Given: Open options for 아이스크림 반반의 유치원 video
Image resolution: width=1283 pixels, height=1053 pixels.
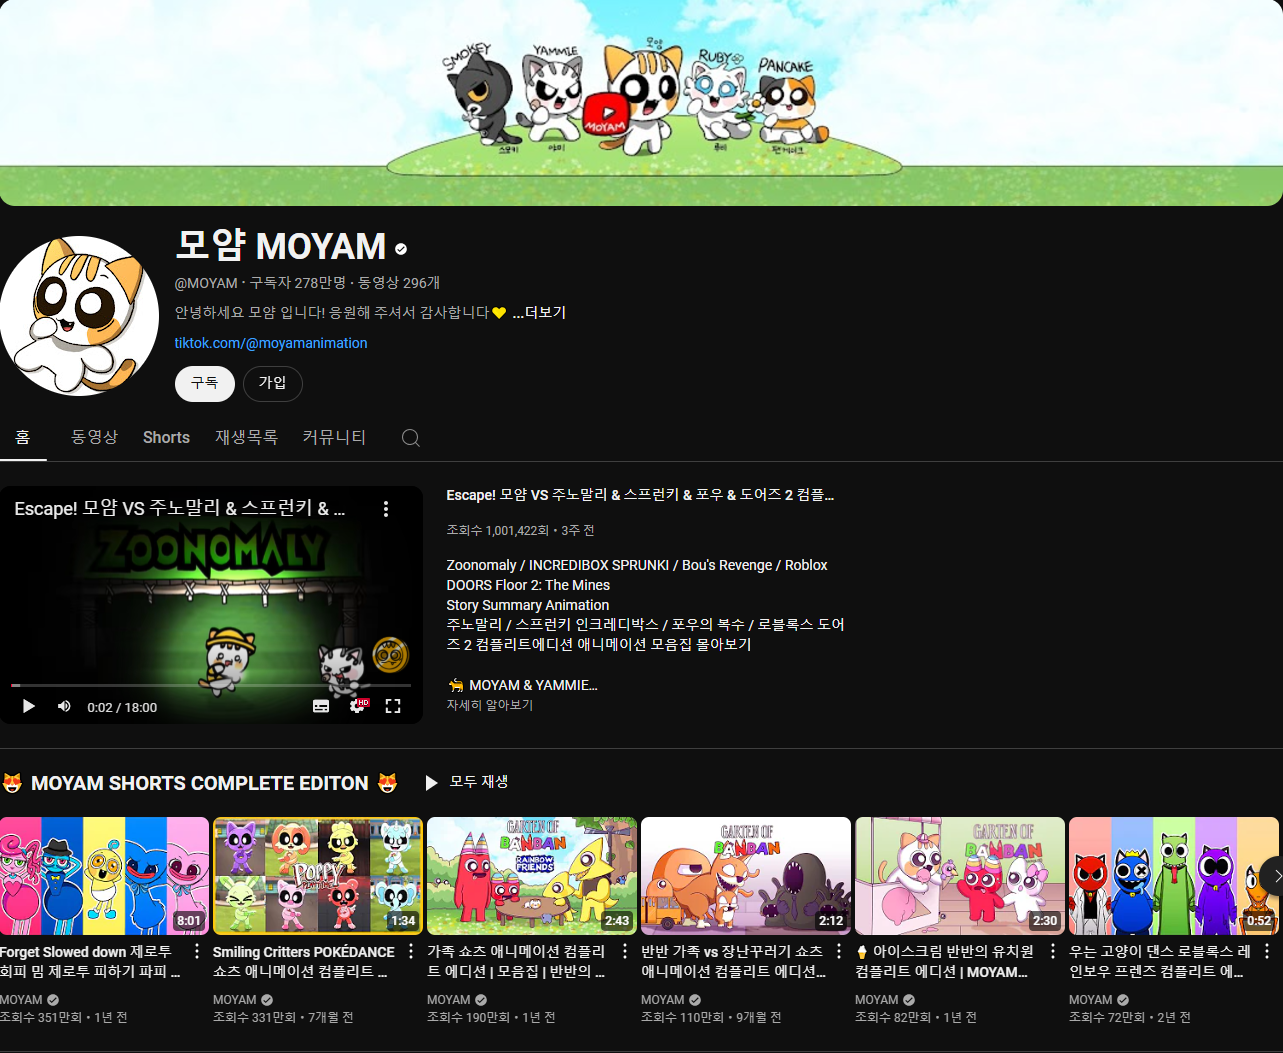Looking at the screenshot, I should pyautogui.click(x=1053, y=951).
